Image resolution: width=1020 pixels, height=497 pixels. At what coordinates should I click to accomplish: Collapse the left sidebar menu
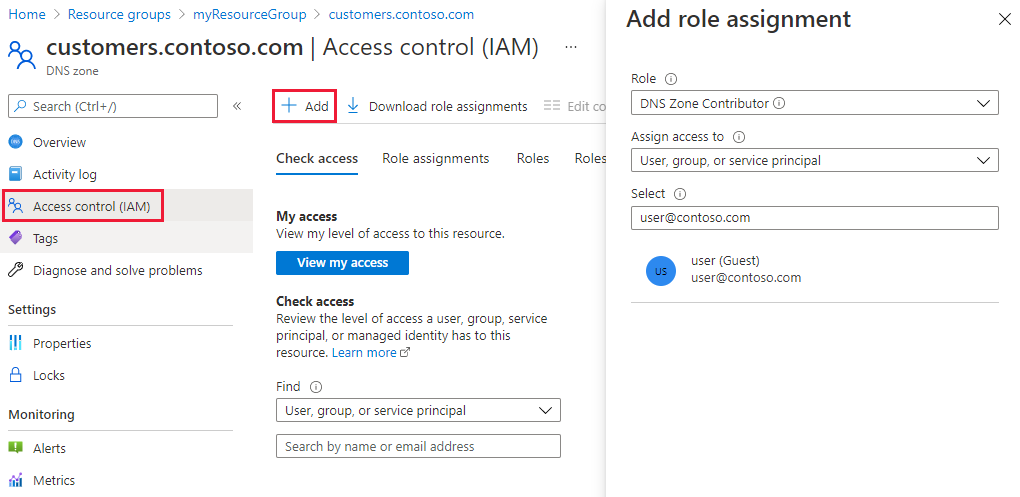tap(237, 106)
